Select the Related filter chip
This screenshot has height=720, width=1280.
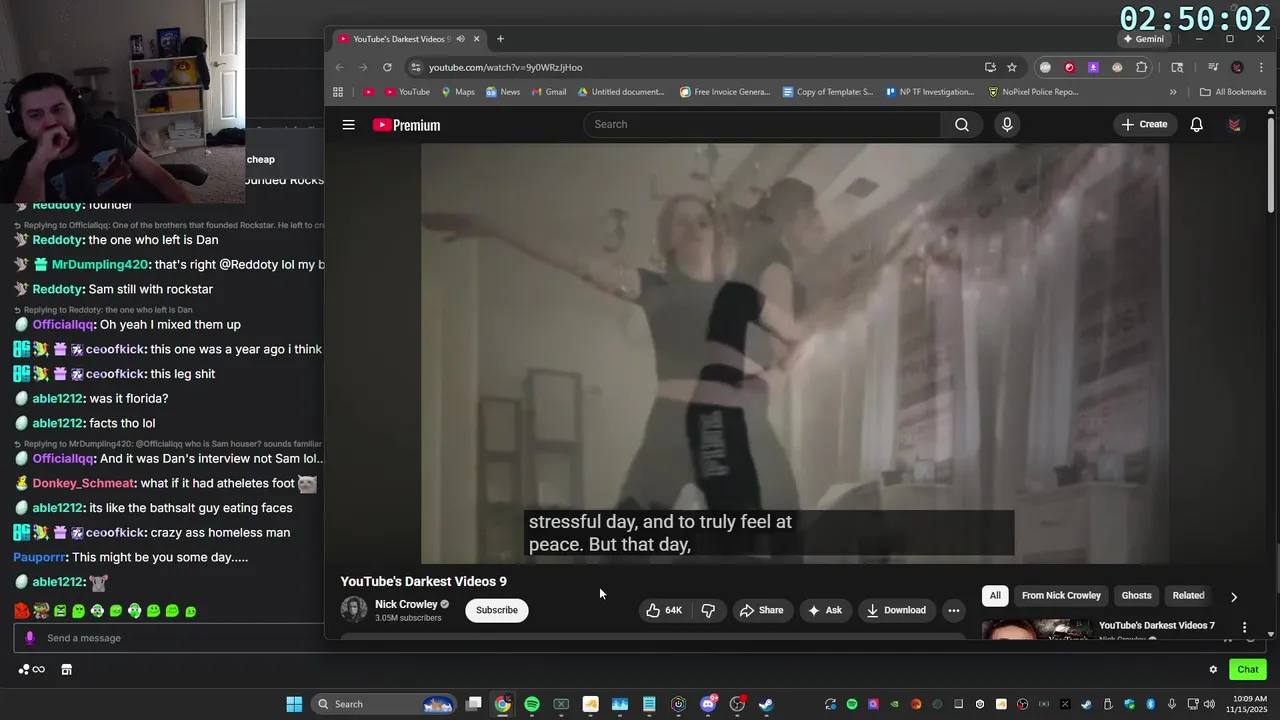(1188, 595)
